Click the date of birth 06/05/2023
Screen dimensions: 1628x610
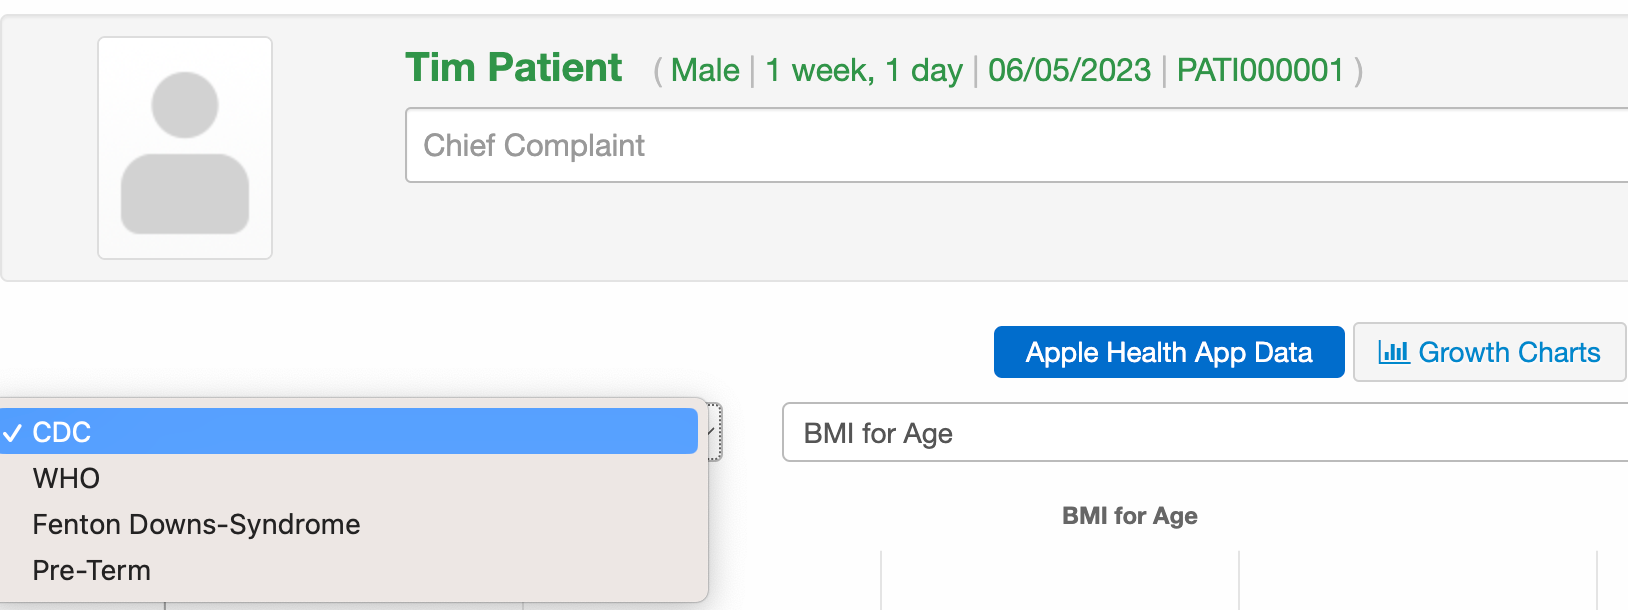coord(1069,70)
